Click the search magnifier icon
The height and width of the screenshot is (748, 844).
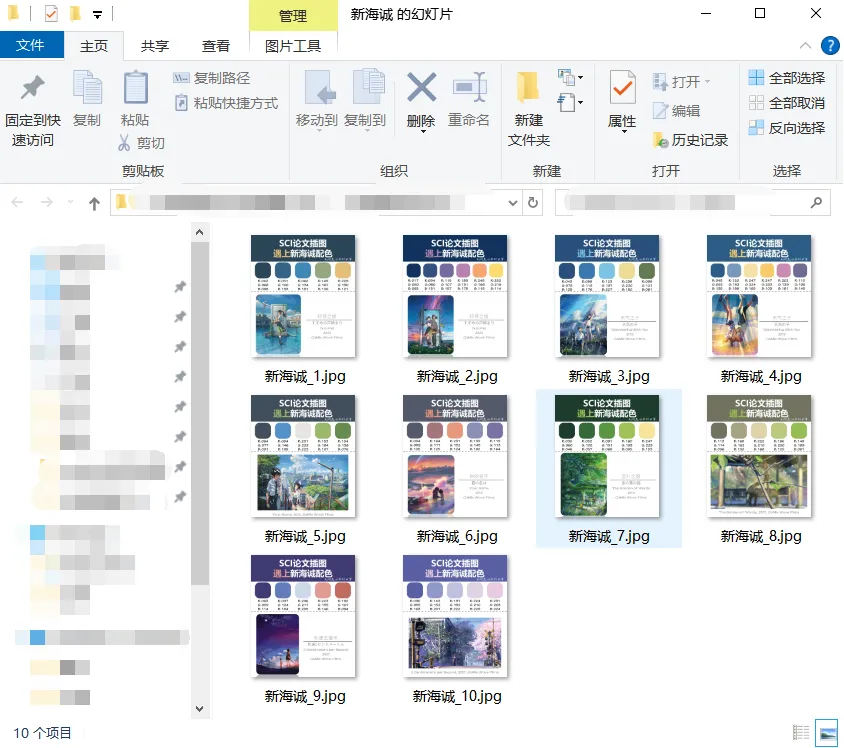pyautogui.click(x=817, y=203)
